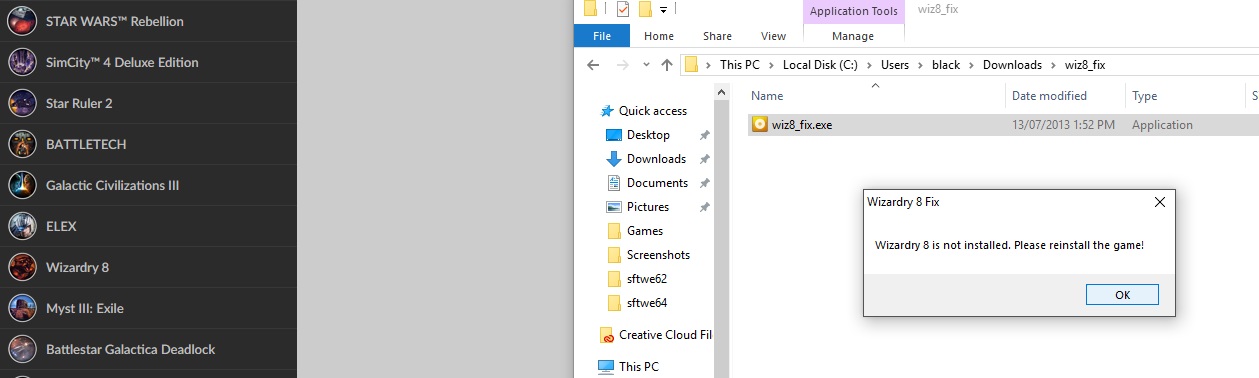Click 'black' breadcrumb in address bar

coord(945,65)
